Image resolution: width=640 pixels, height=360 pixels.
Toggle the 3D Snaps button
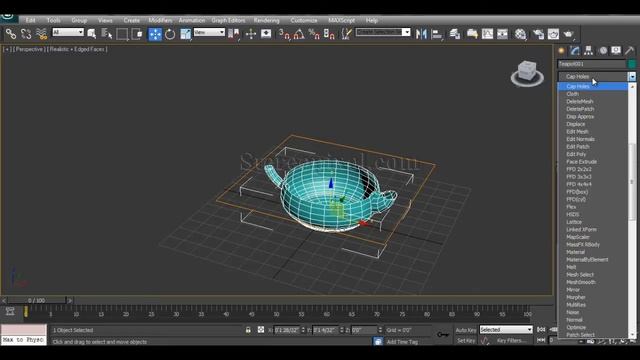(284, 34)
